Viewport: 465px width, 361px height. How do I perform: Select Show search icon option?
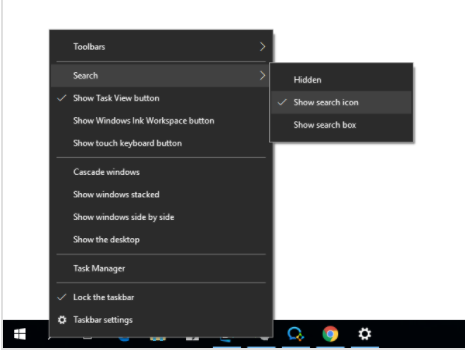pos(341,102)
